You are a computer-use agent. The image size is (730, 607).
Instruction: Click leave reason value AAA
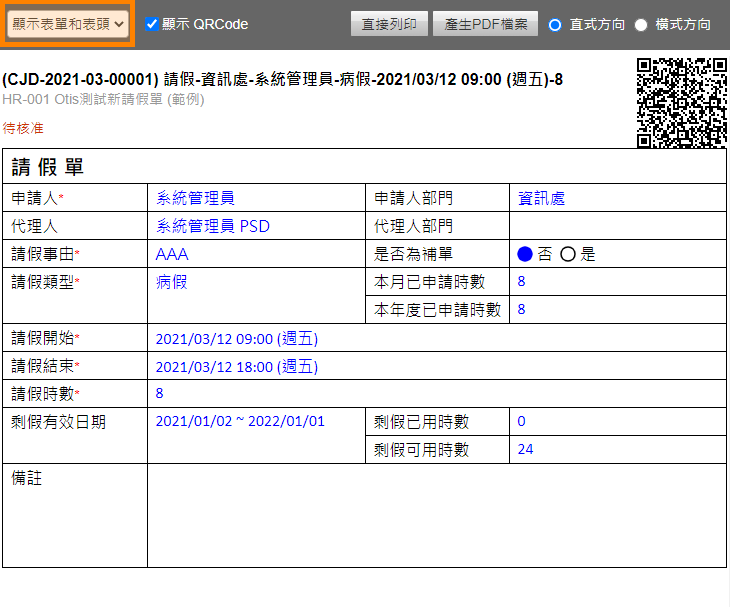(x=172, y=254)
